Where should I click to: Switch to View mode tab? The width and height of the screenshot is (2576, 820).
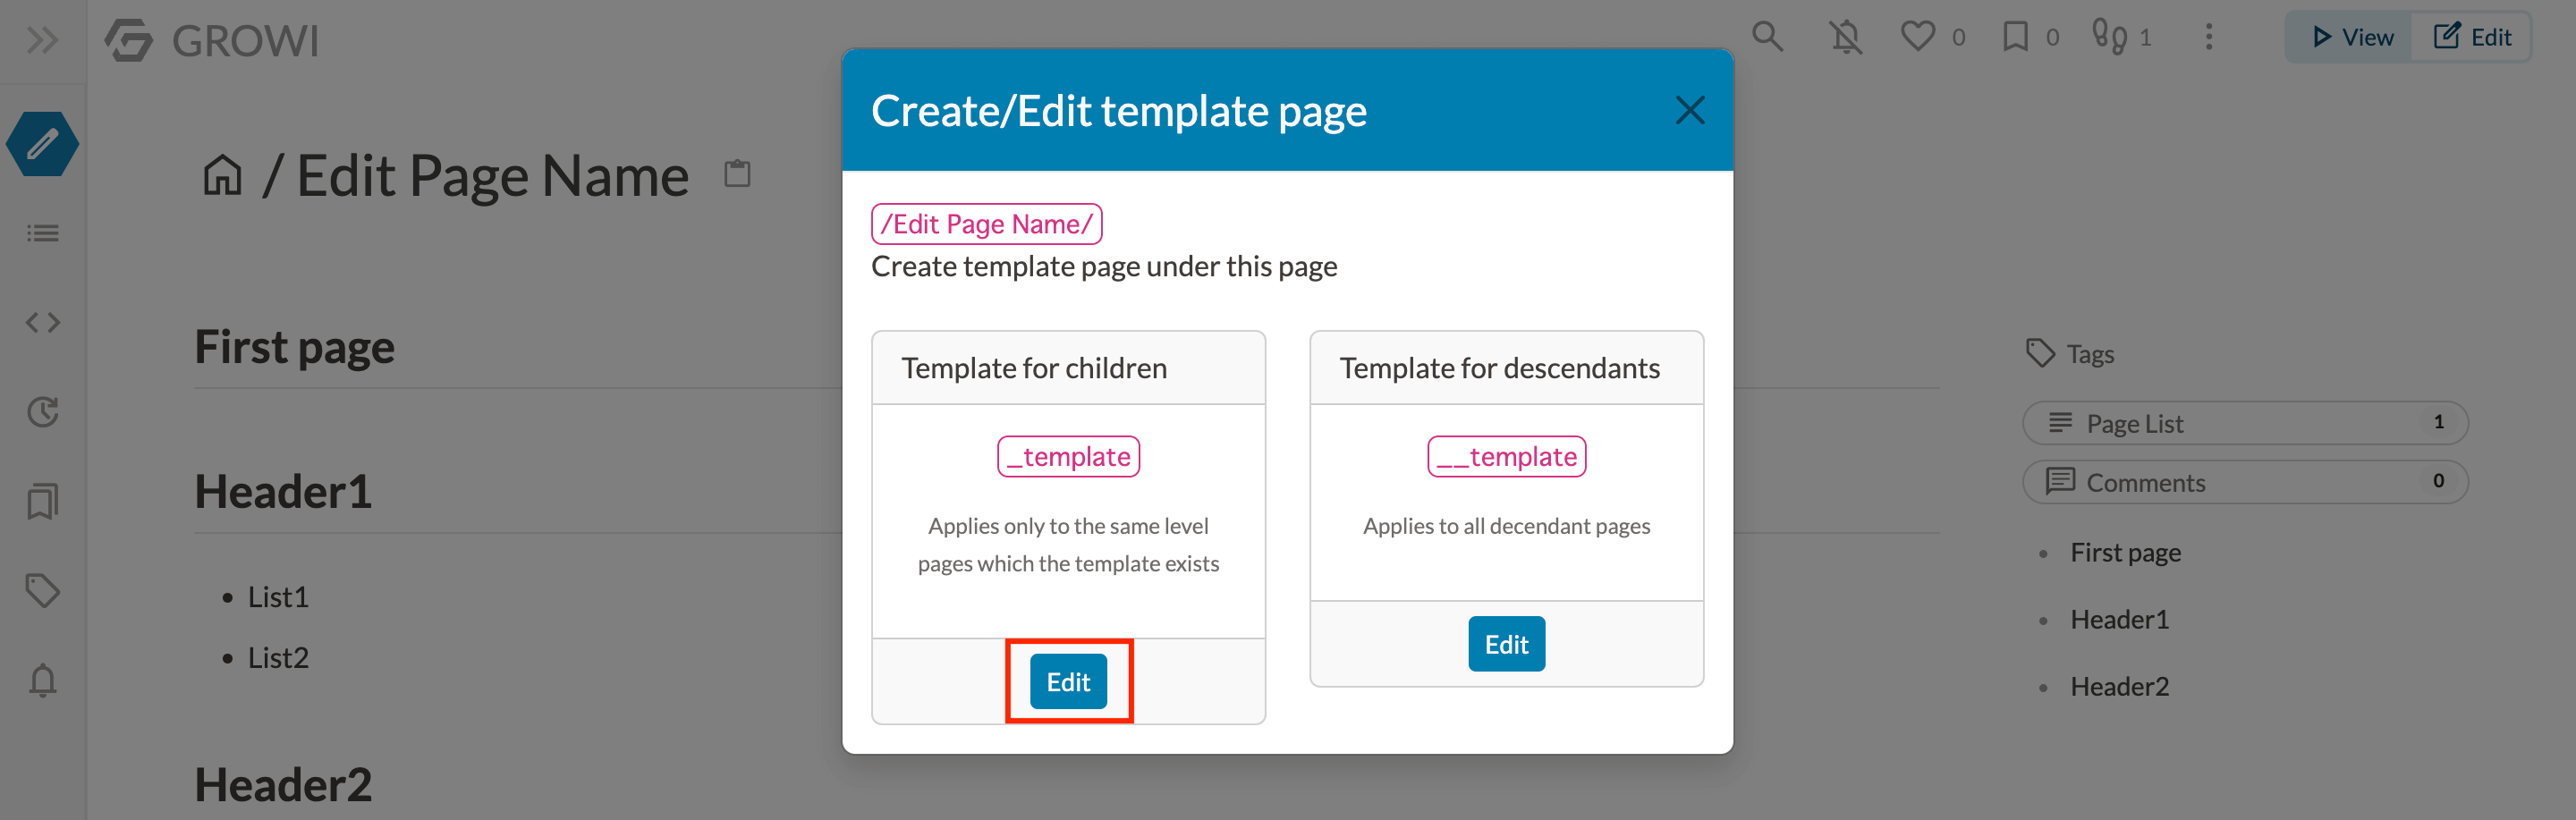click(x=2350, y=37)
